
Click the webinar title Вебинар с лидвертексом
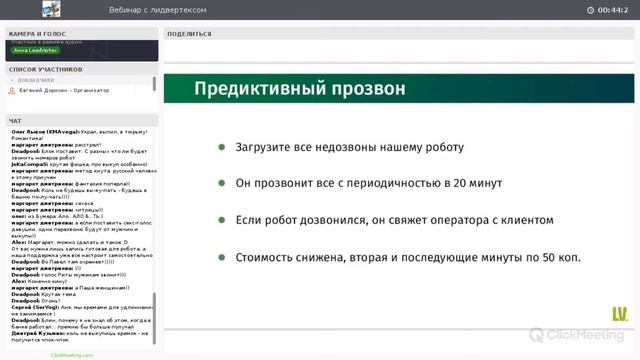pyautogui.click(x=158, y=10)
